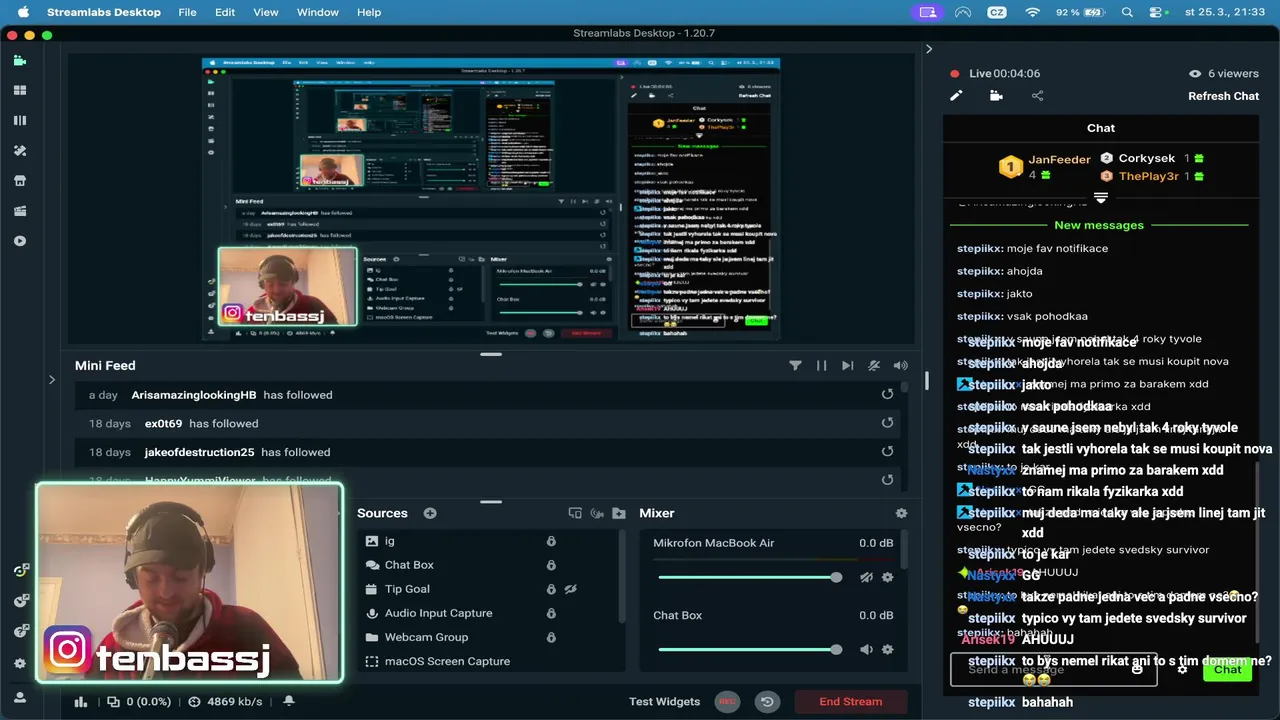Replay the jakeofdestruction25 follow alert

pos(887,452)
